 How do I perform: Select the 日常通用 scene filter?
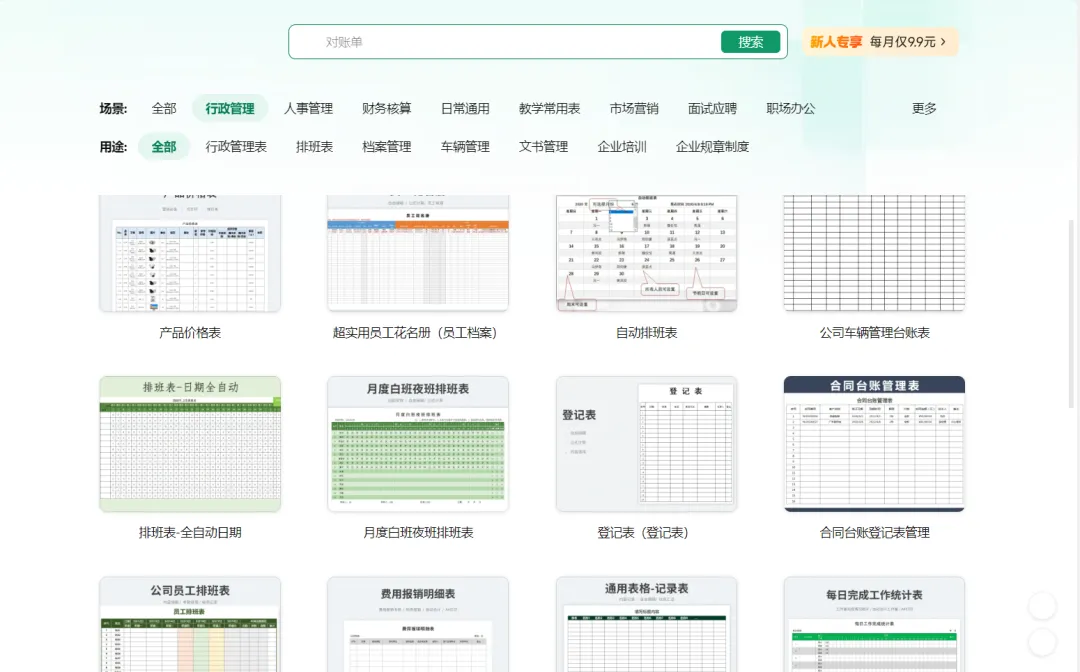[x=465, y=109]
